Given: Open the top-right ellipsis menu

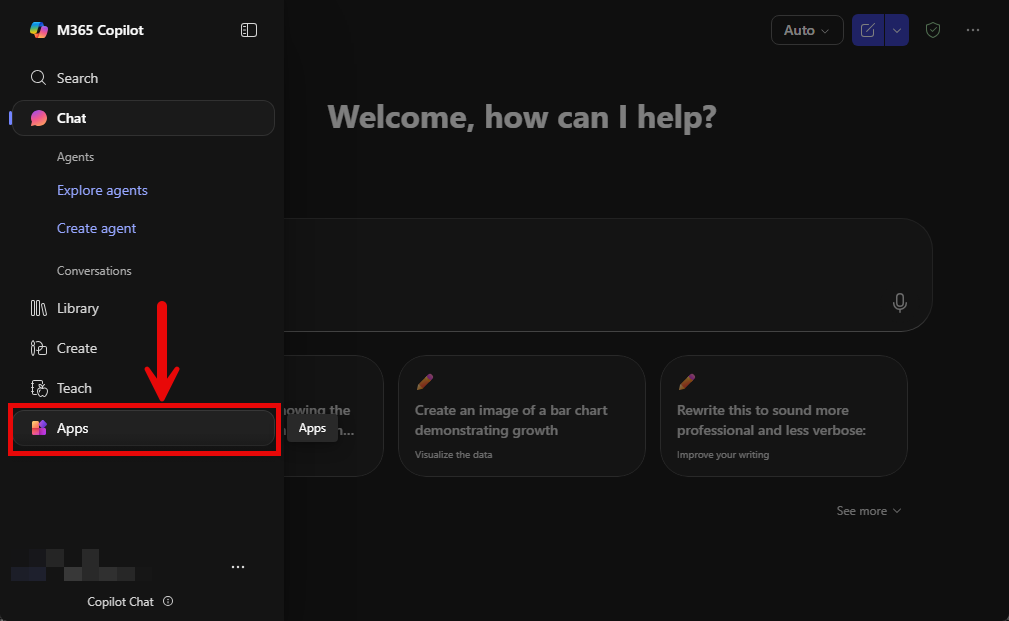Looking at the screenshot, I should 972,29.
